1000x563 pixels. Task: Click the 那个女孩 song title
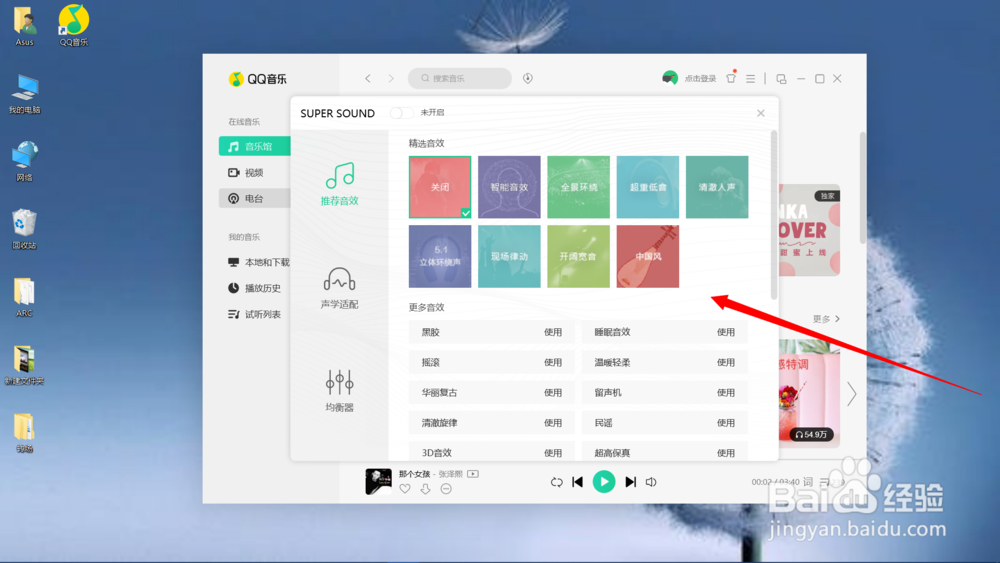415,474
